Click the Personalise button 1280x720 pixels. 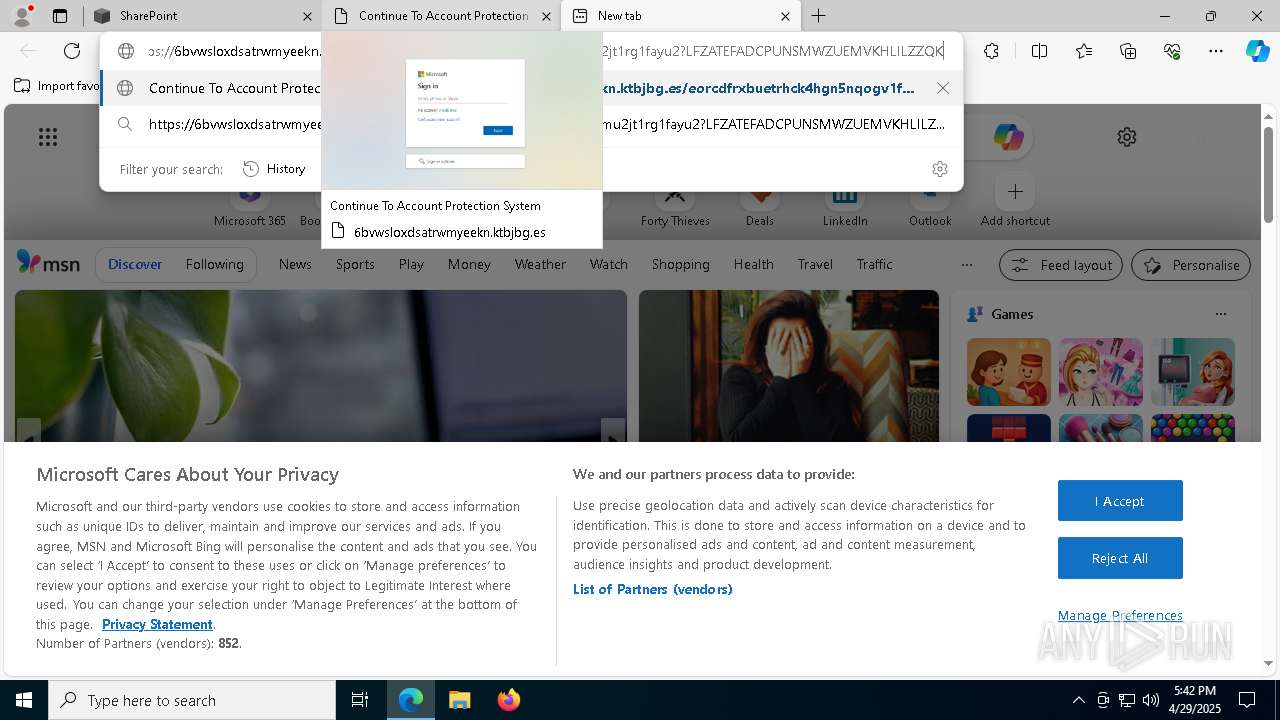[1191, 265]
